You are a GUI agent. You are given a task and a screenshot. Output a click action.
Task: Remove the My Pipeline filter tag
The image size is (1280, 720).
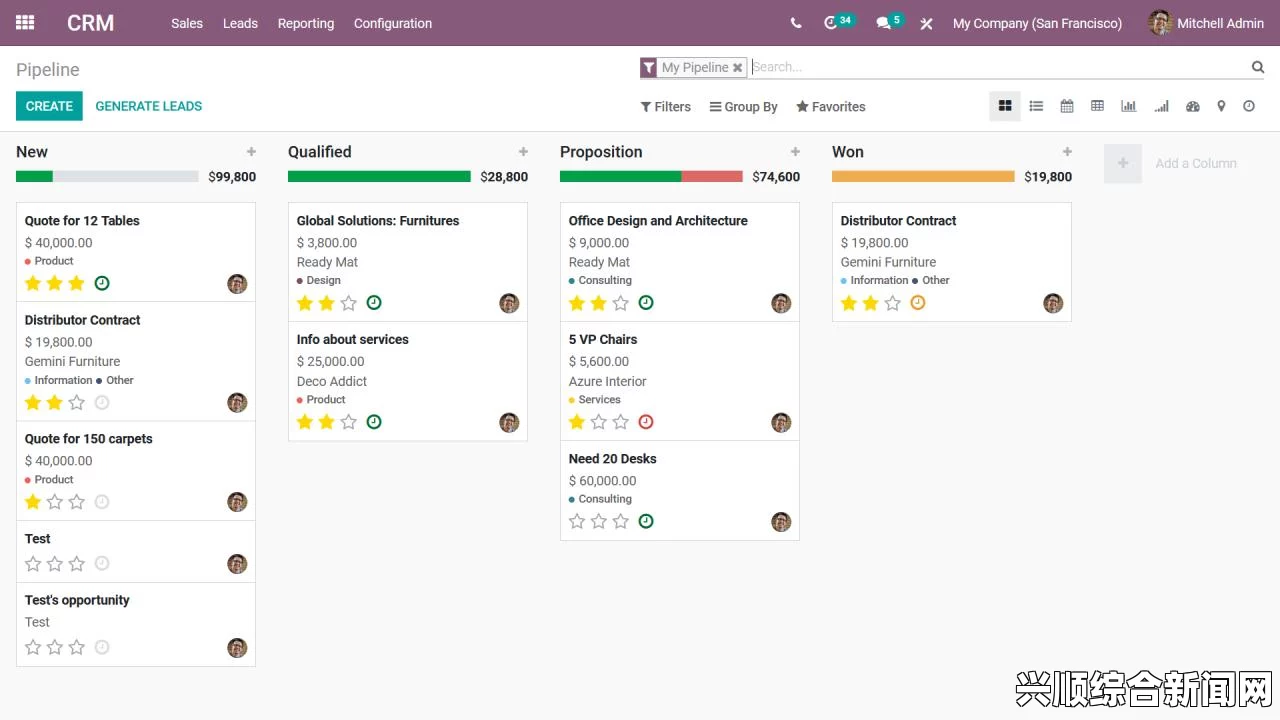[737, 68]
